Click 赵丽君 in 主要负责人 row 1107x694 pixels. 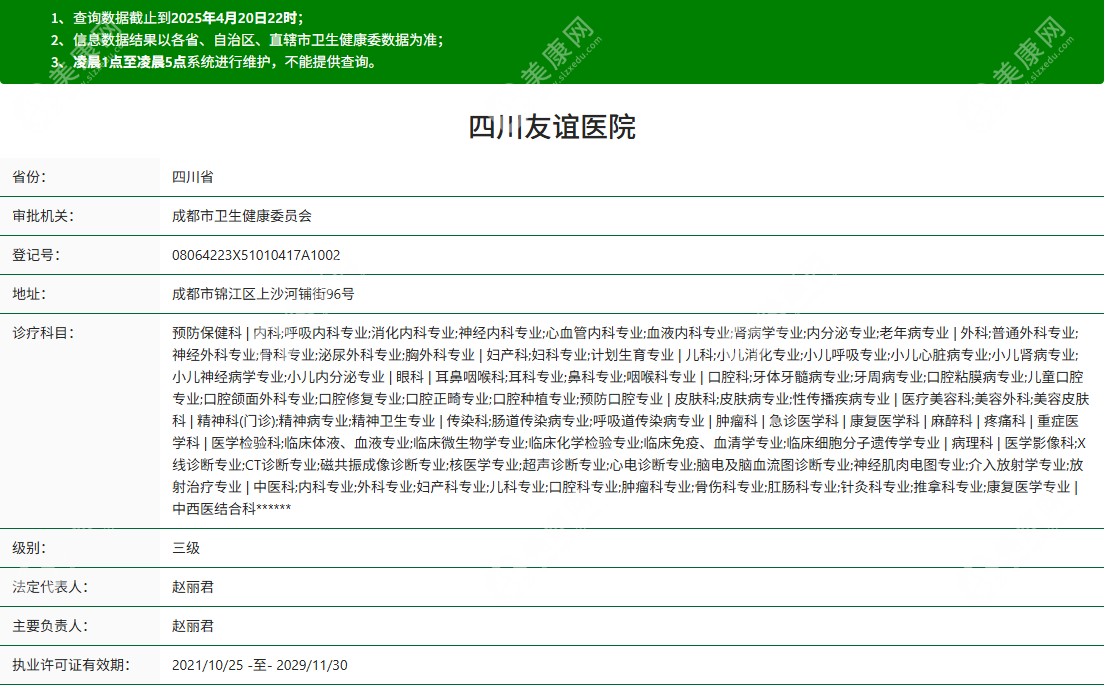point(193,626)
